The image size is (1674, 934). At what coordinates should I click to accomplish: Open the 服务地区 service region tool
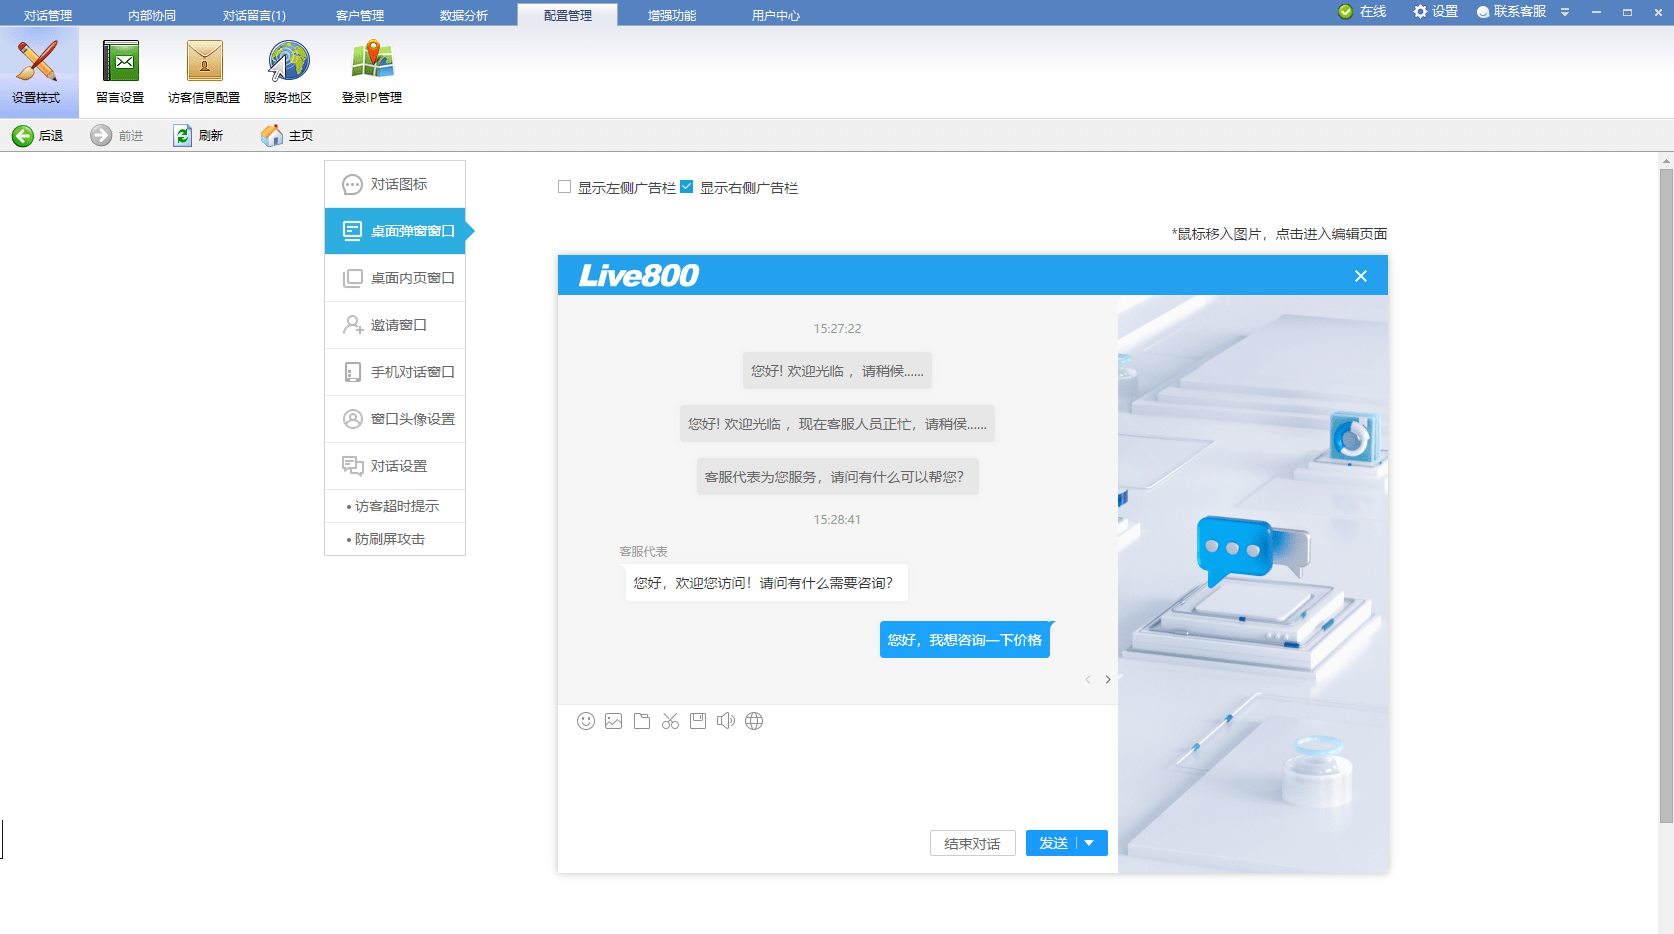pyautogui.click(x=288, y=72)
